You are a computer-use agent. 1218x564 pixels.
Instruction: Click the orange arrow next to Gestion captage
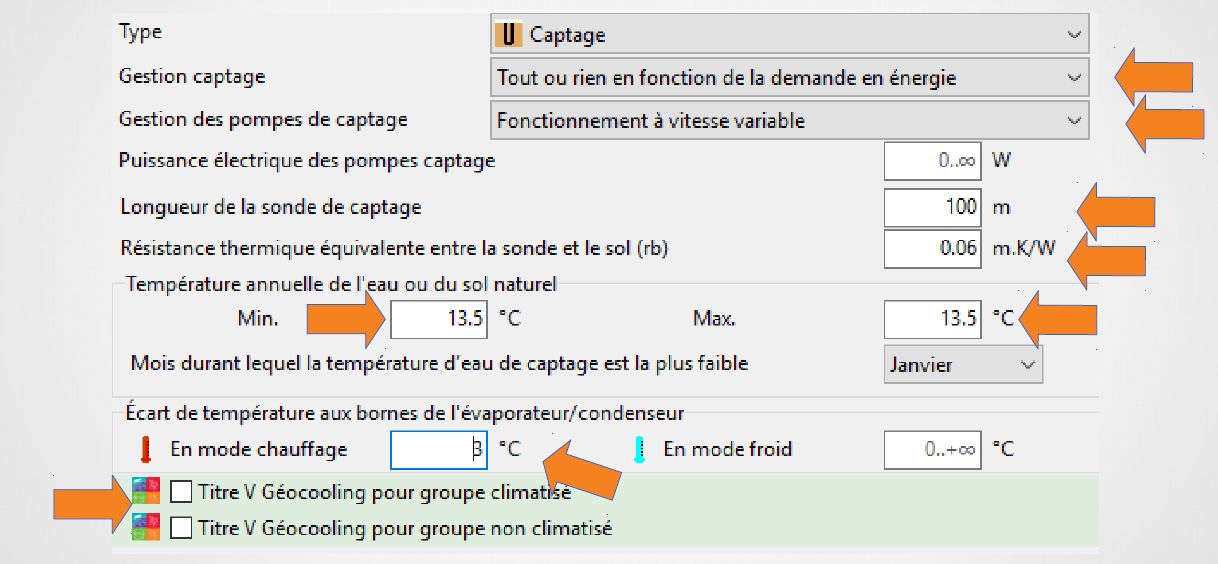click(1155, 77)
